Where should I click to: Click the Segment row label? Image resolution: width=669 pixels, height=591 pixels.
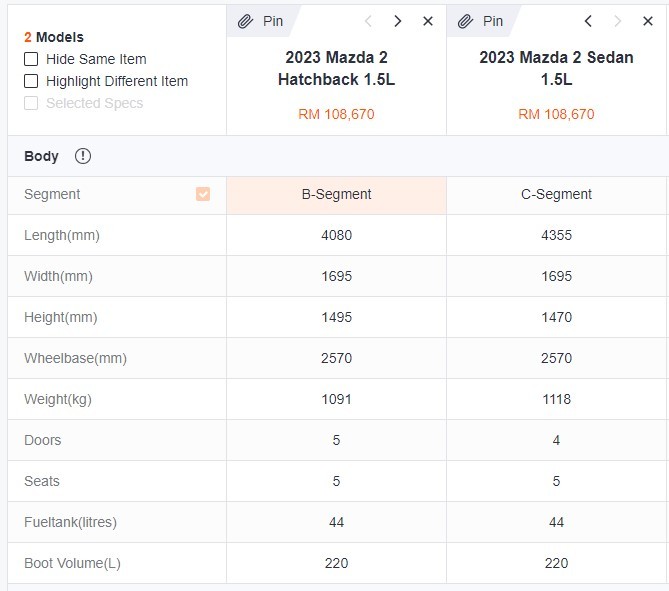tap(52, 194)
